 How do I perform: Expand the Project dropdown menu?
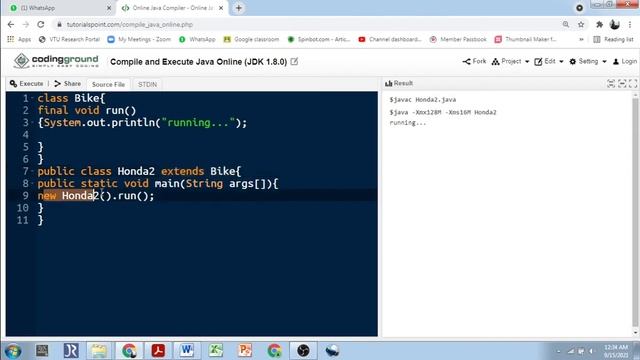pyautogui.click(x=510, y=61)
